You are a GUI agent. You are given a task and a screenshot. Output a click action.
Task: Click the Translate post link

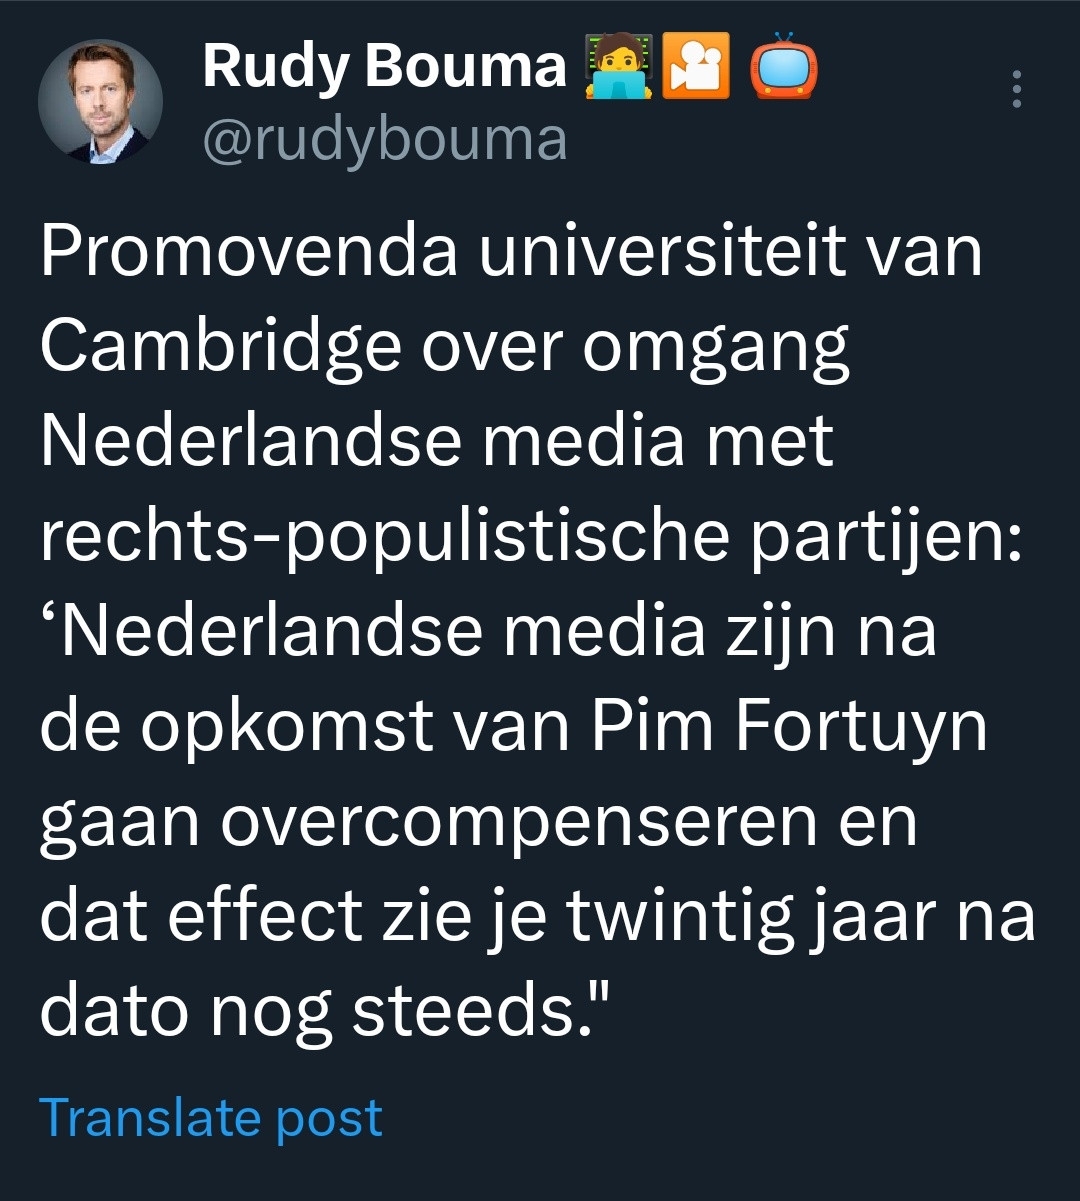coord(211,1117)
